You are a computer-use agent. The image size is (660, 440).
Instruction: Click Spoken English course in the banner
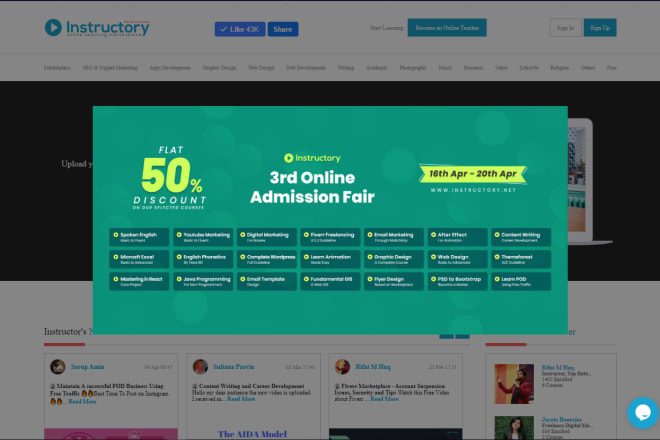tap(139, 237)
